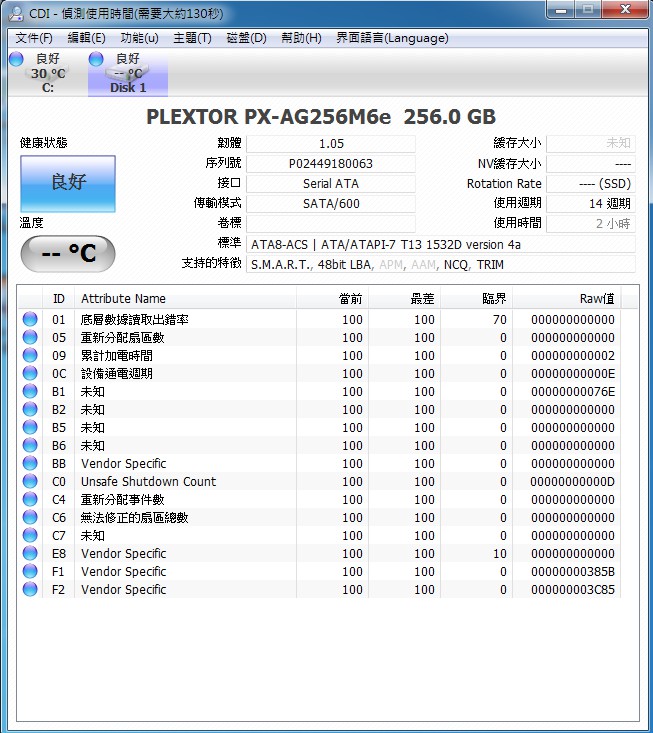Click the status orb of attribute 09
Viewport: 653px width, 733px height.
click(x=30, y=355)
